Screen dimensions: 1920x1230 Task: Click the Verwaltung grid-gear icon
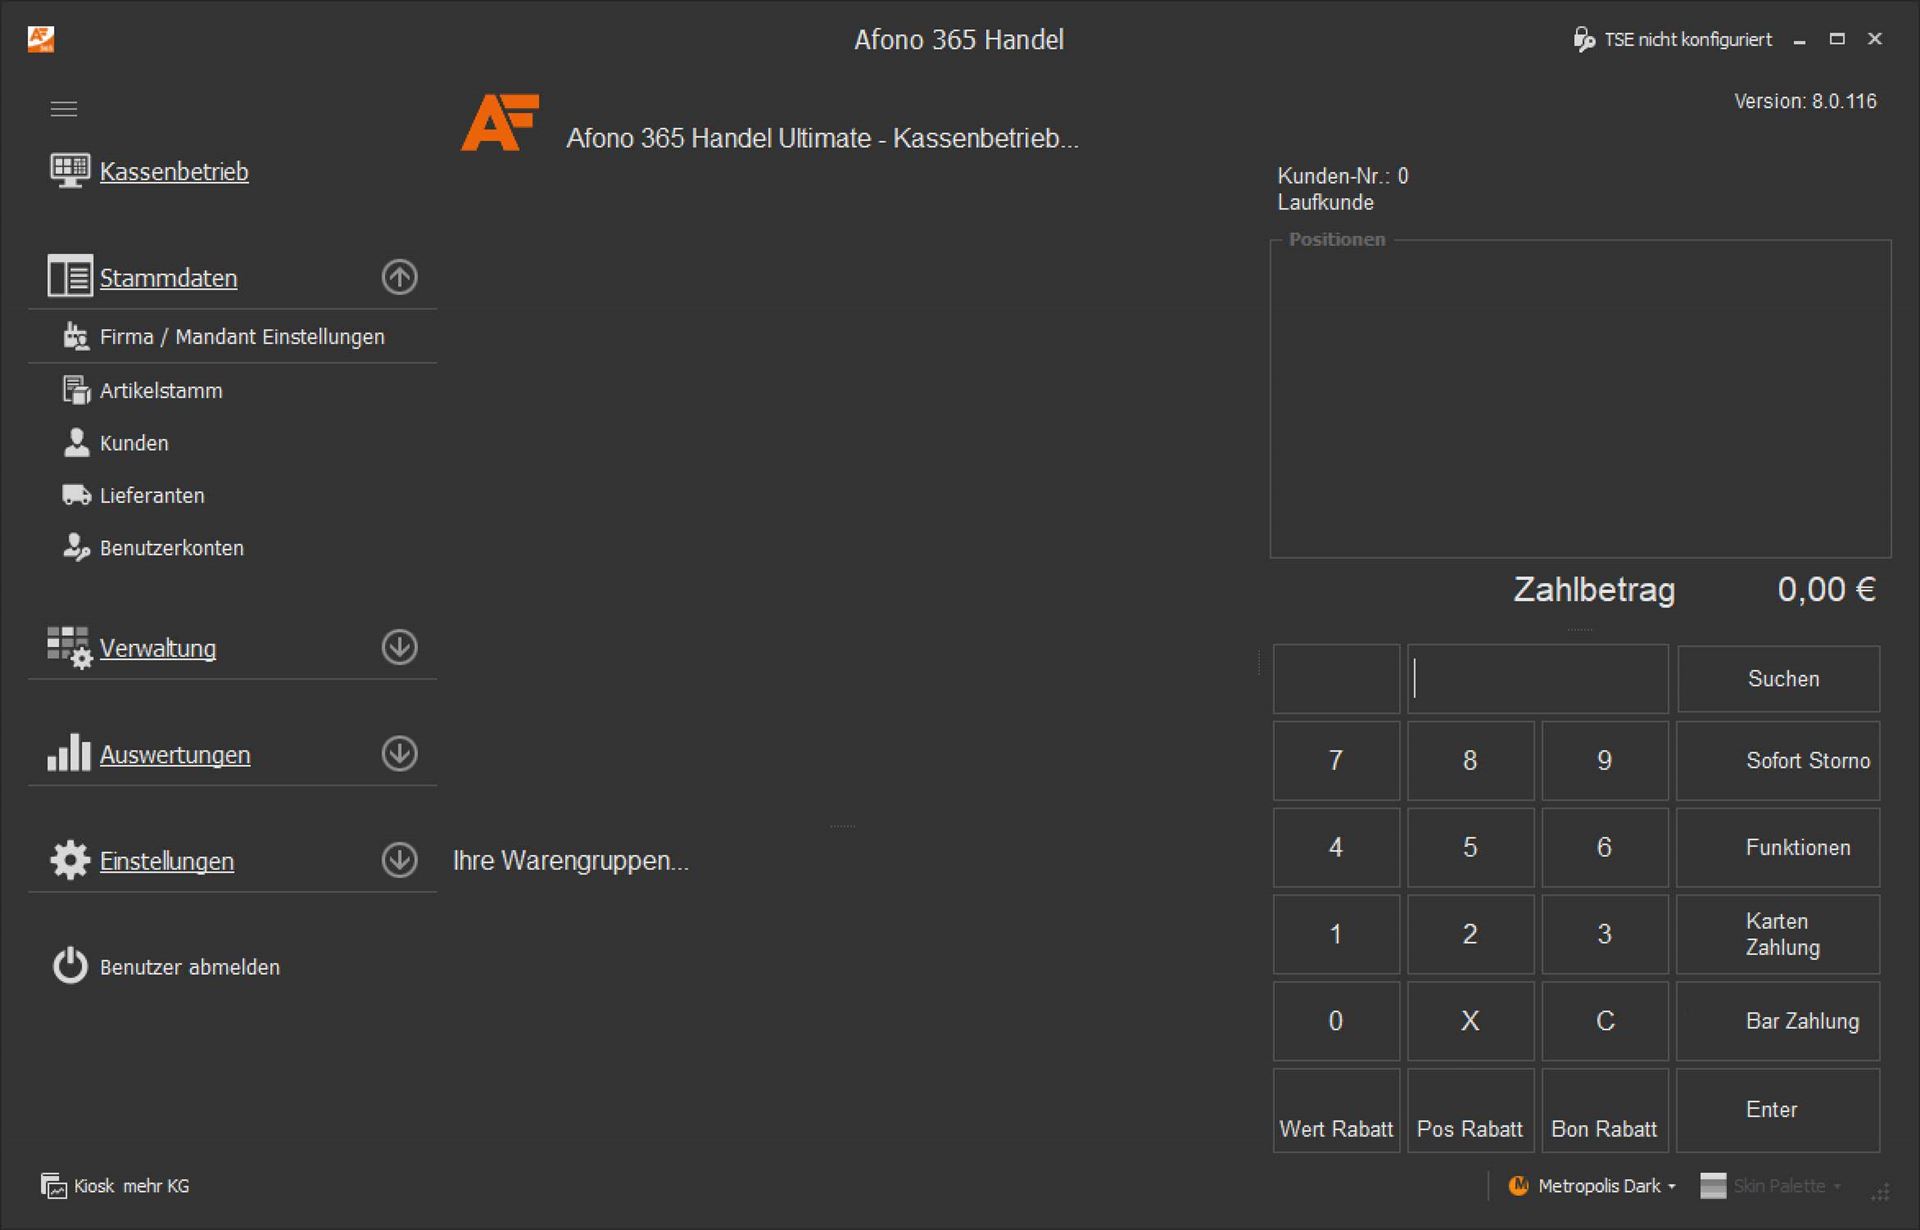pos(70,647)
